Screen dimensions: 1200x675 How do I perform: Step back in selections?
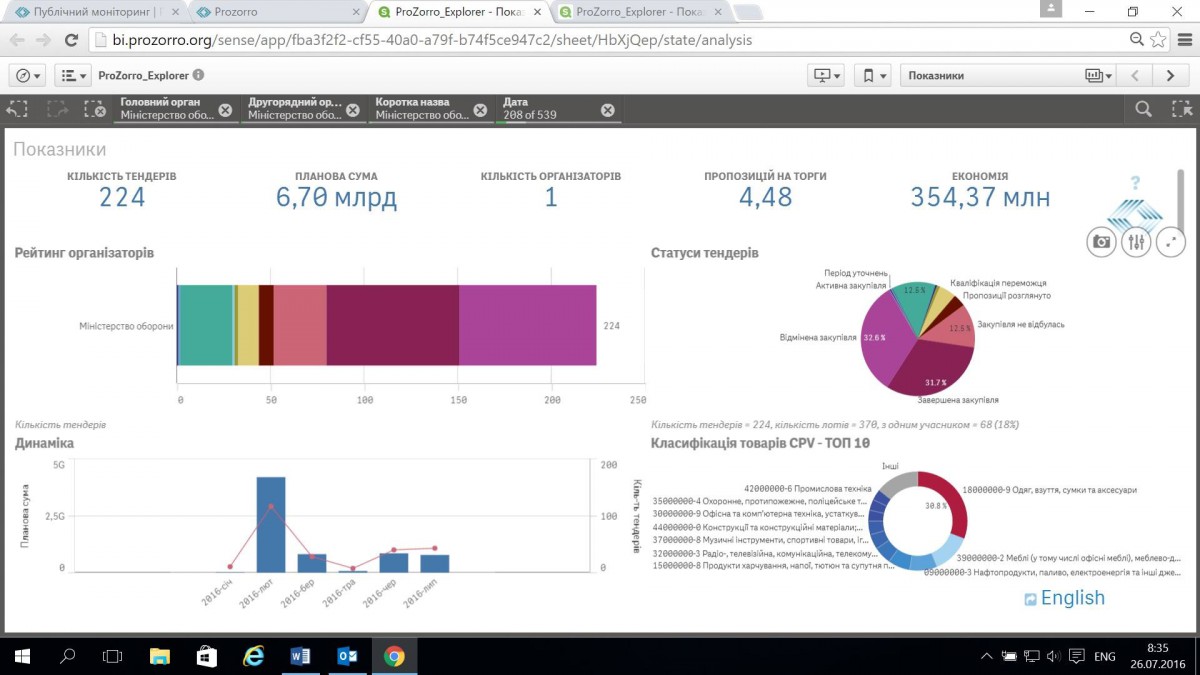[19, 110]
